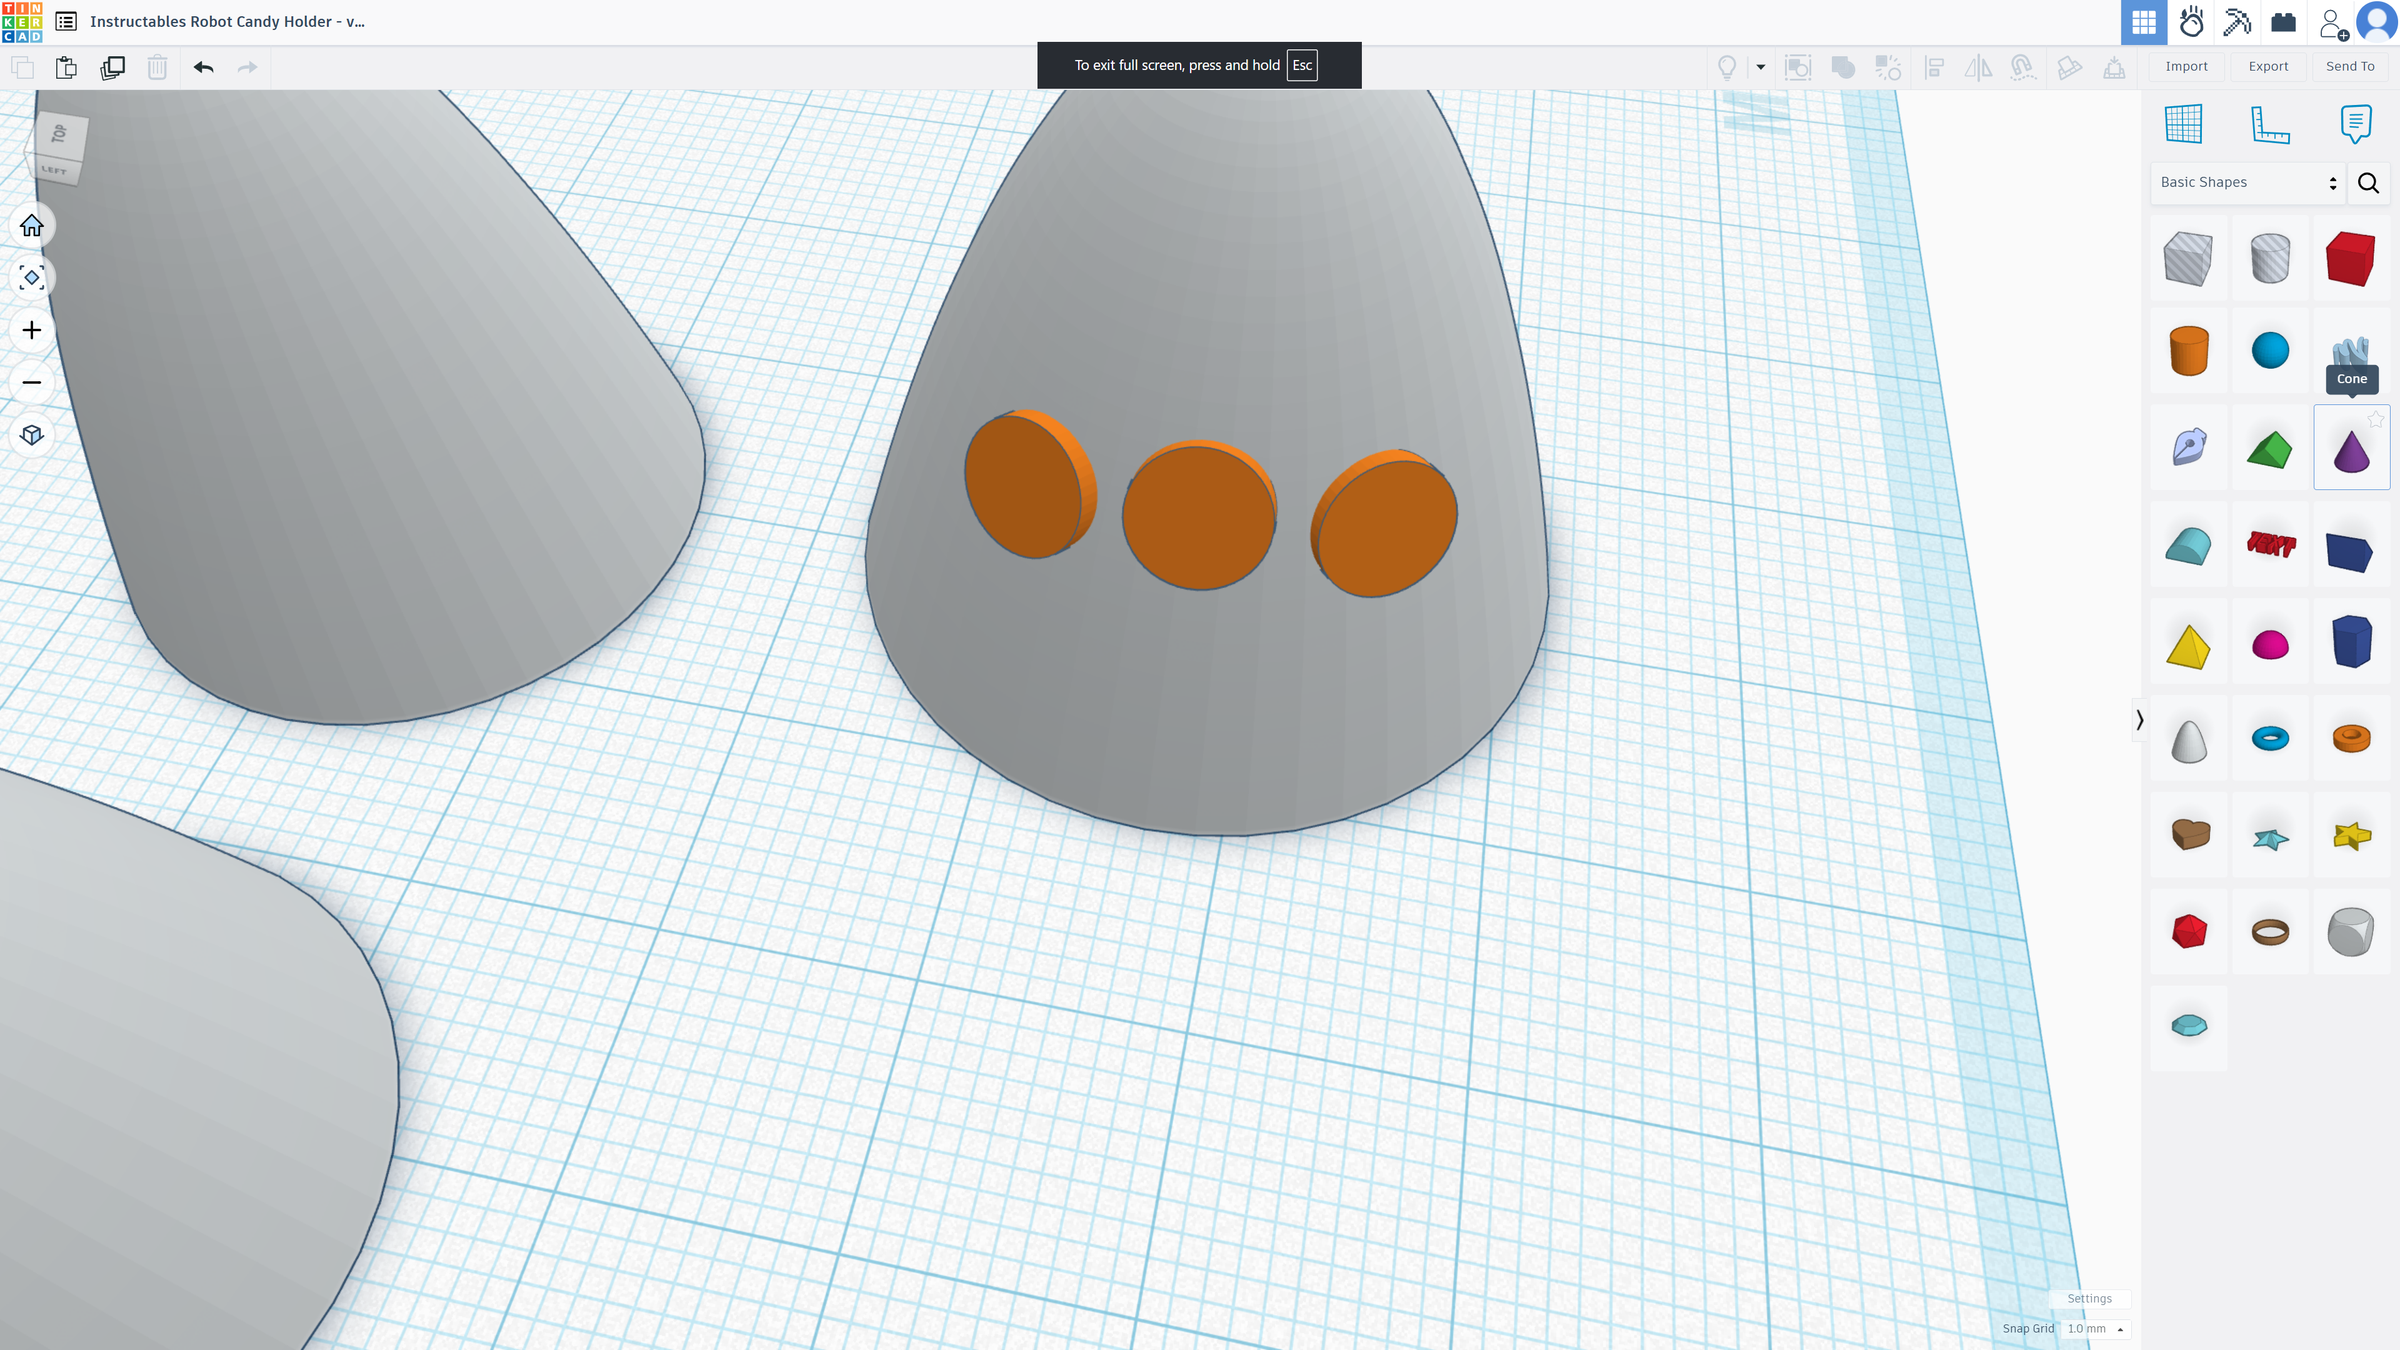Select the brown Ring shape
The image size is (2400, 1350).
pyautogui.click(x=2270, y=932)
